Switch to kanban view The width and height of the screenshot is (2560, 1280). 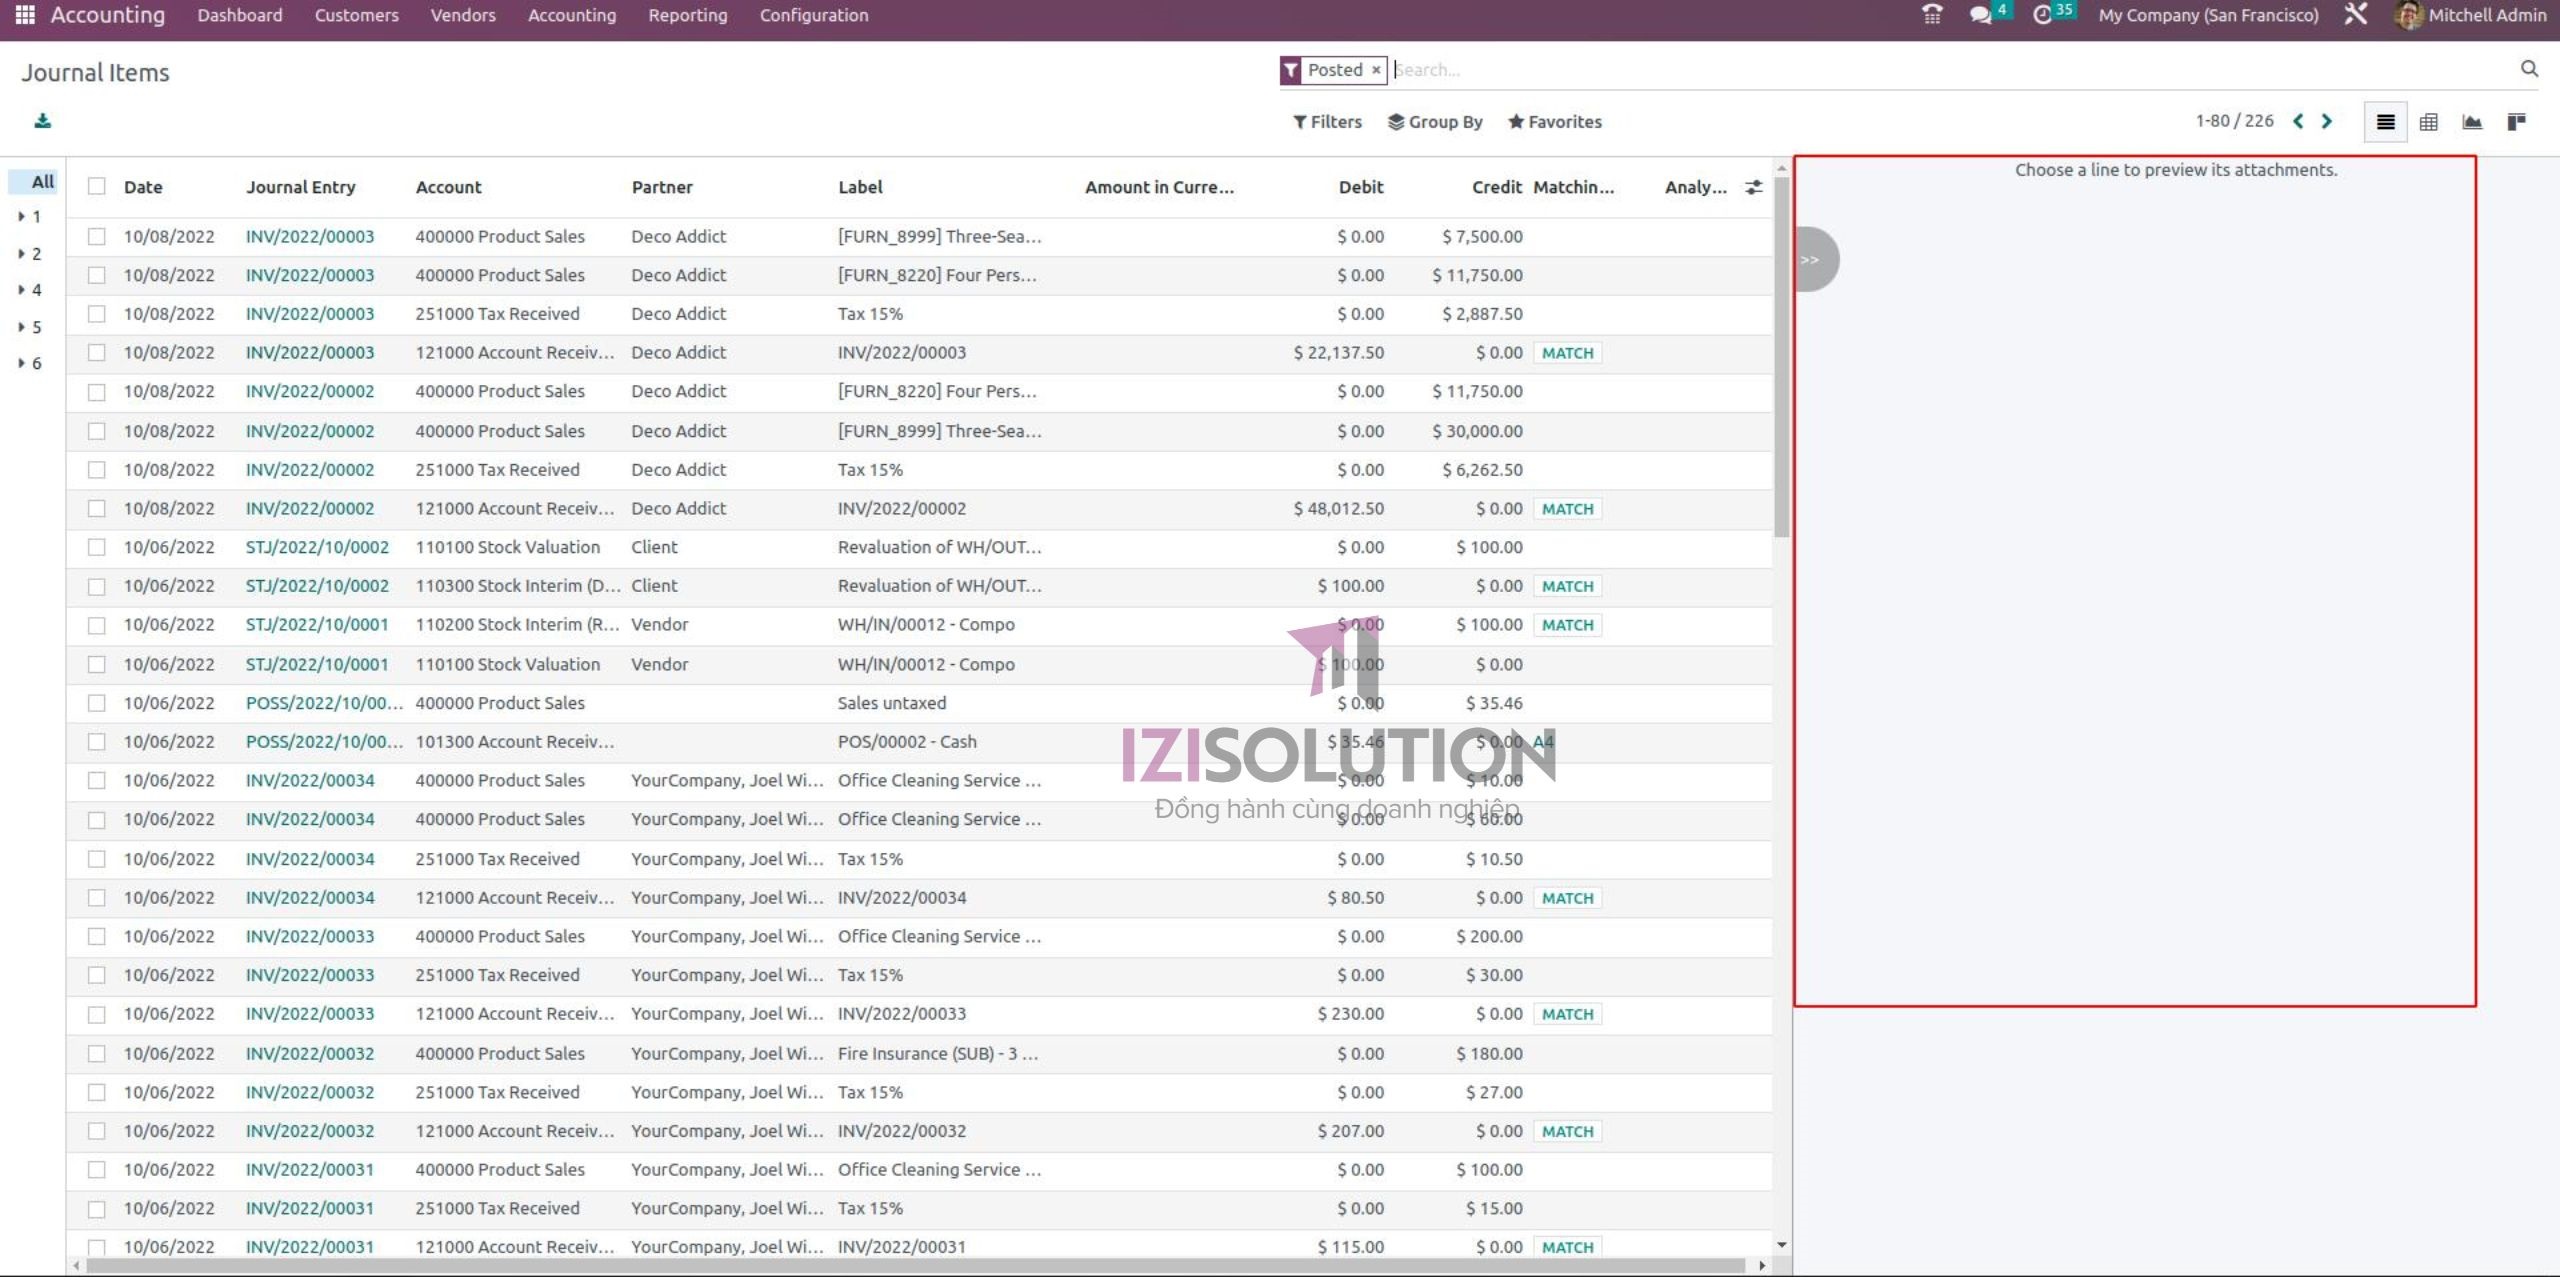(x=2517, y=121)
